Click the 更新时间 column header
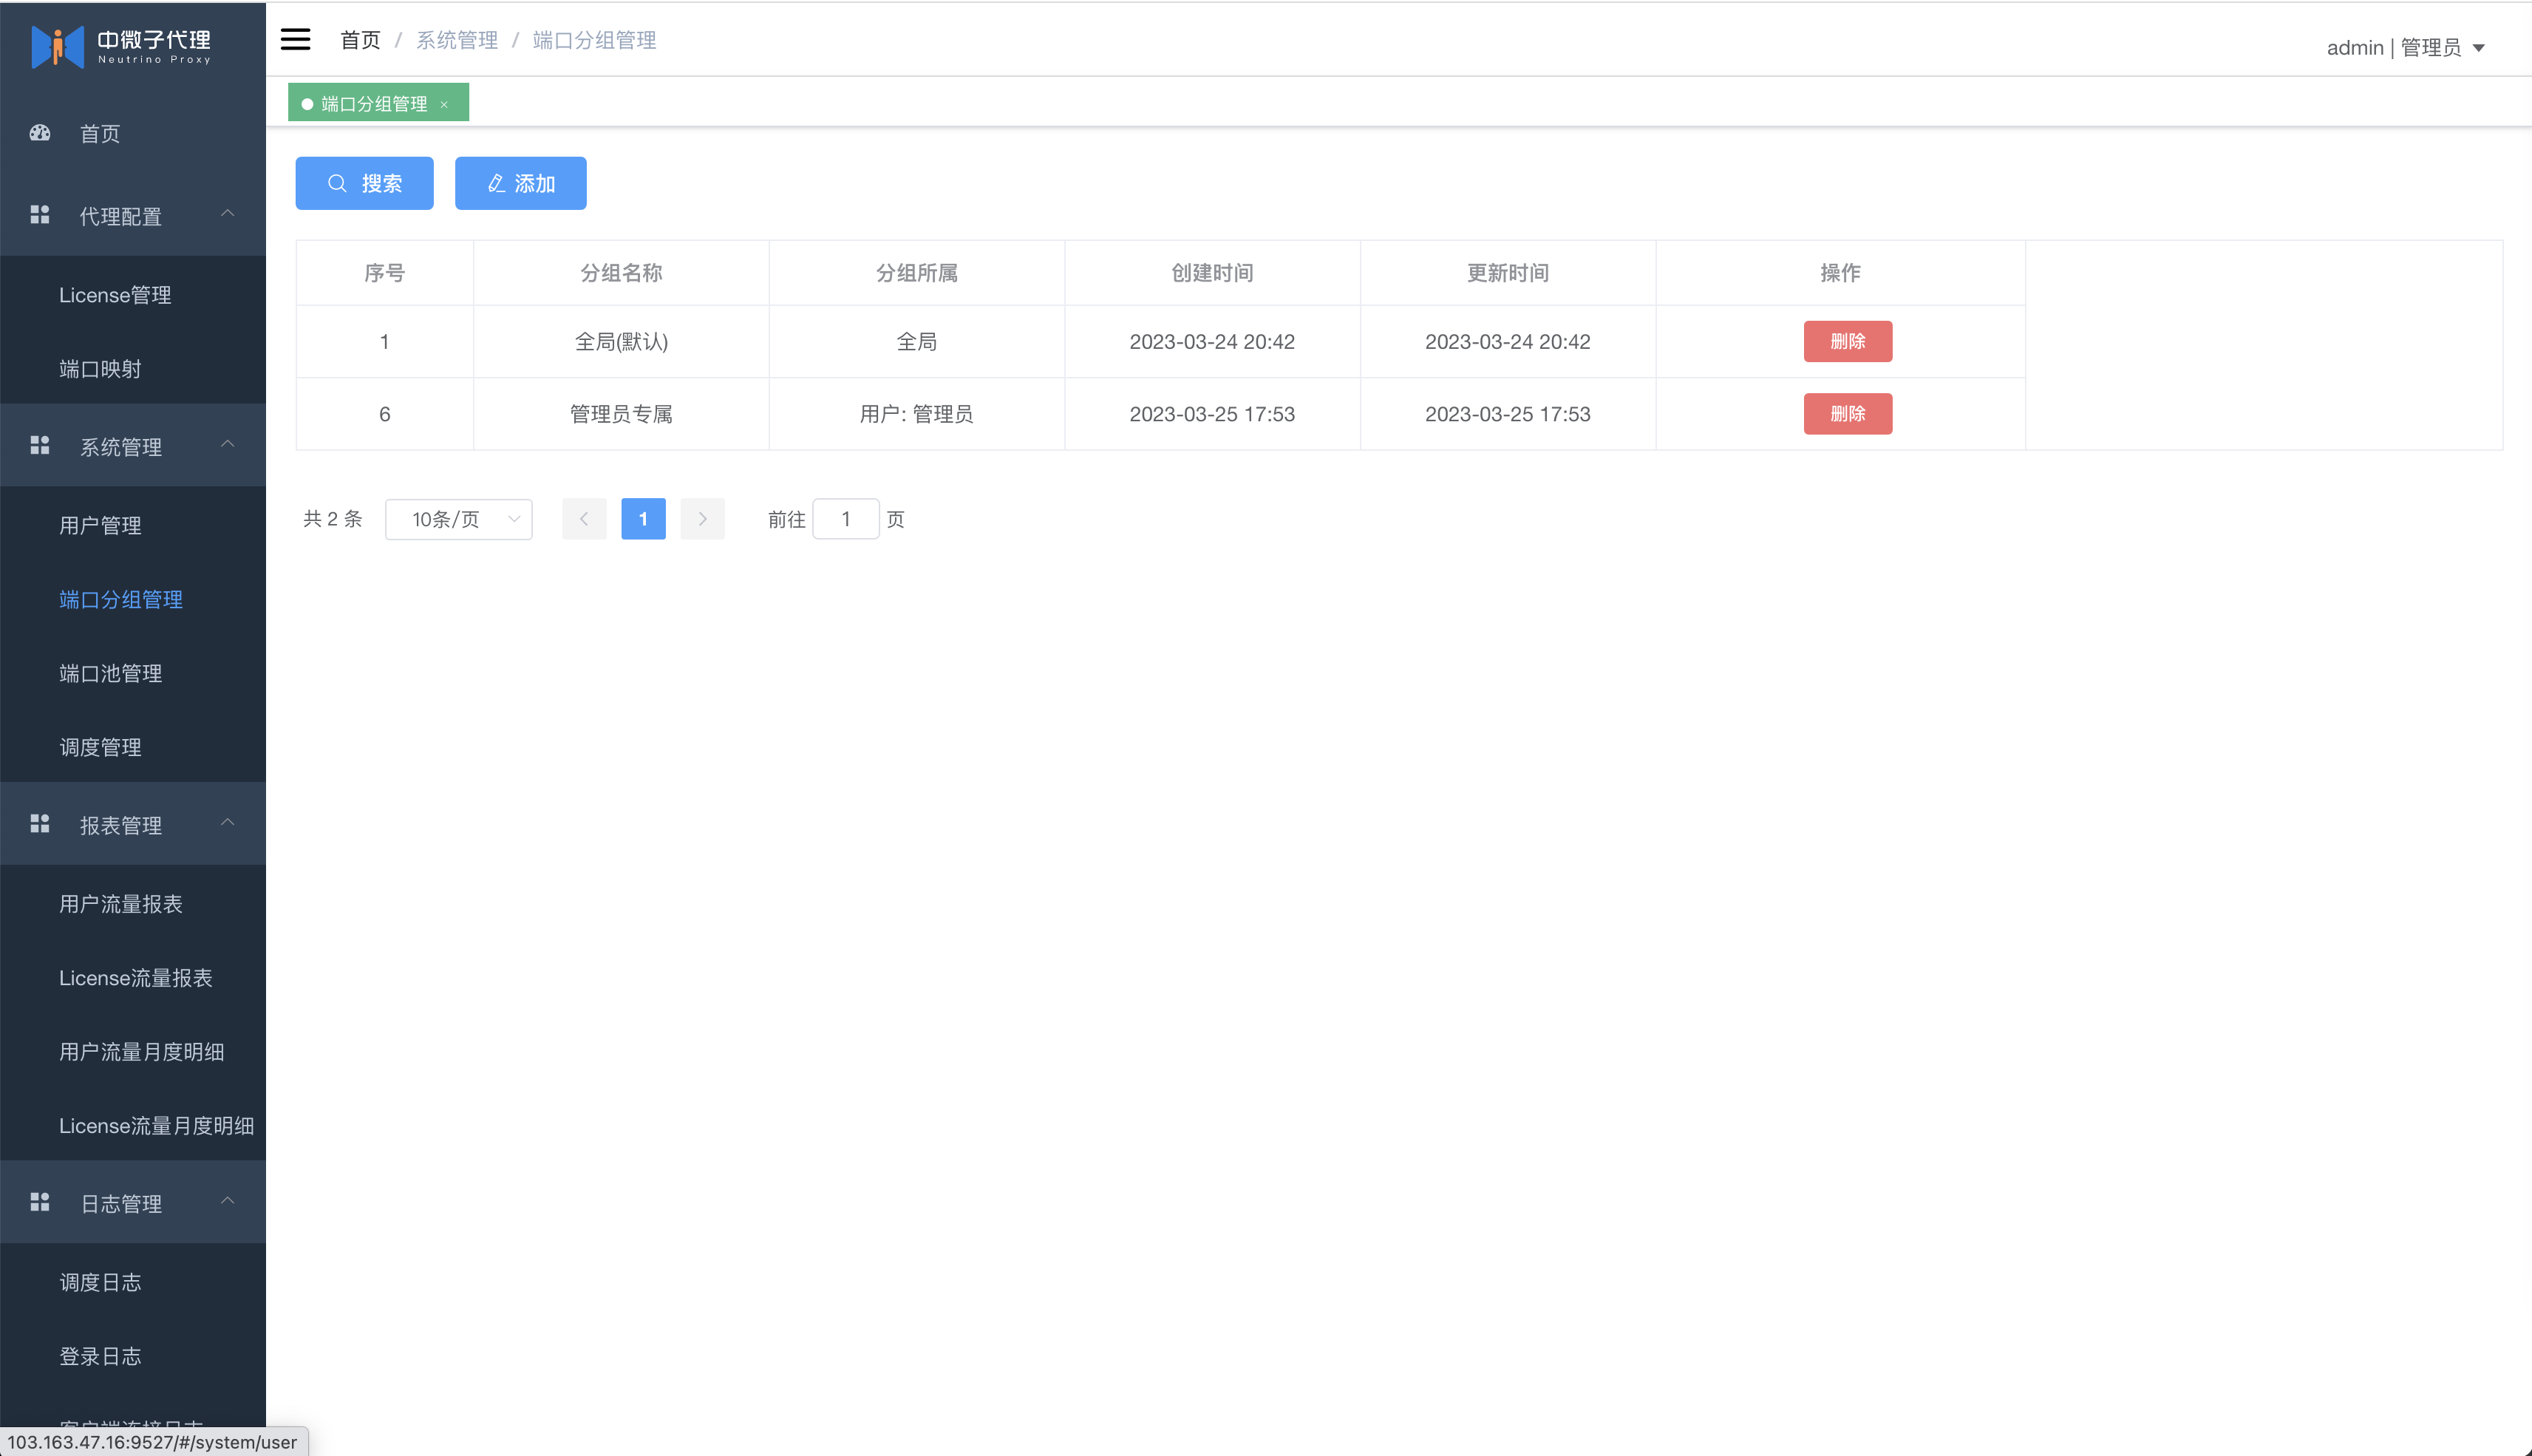 point(1508,273)
